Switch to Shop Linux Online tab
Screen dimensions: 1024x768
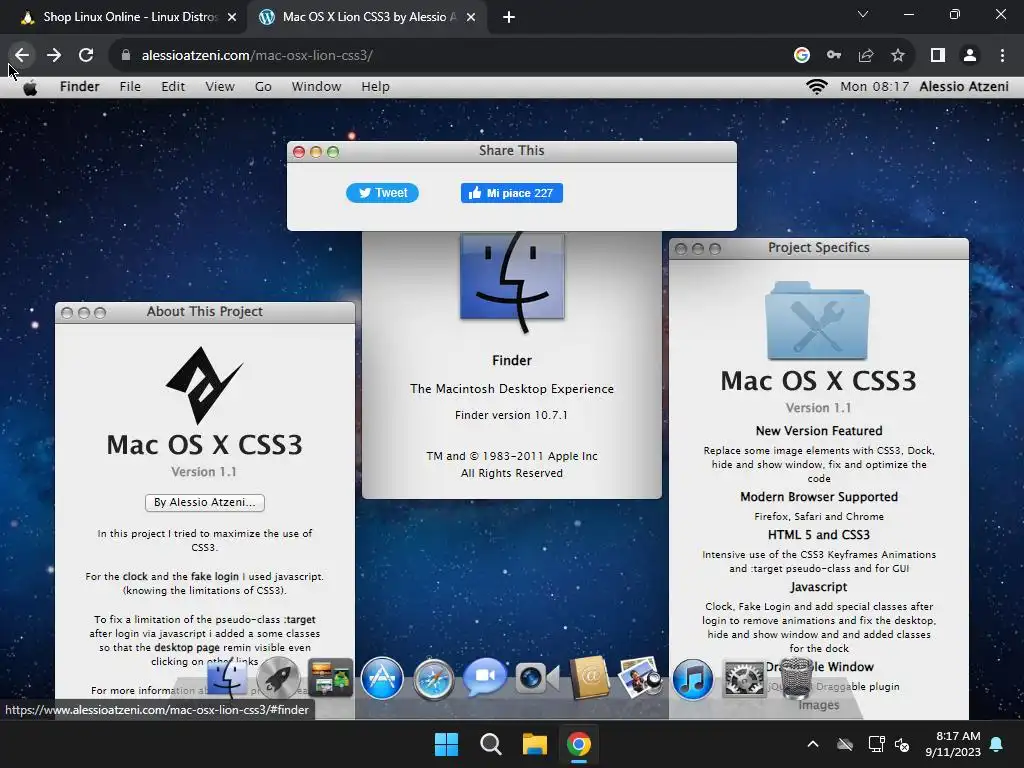click(x=122, y=17)
